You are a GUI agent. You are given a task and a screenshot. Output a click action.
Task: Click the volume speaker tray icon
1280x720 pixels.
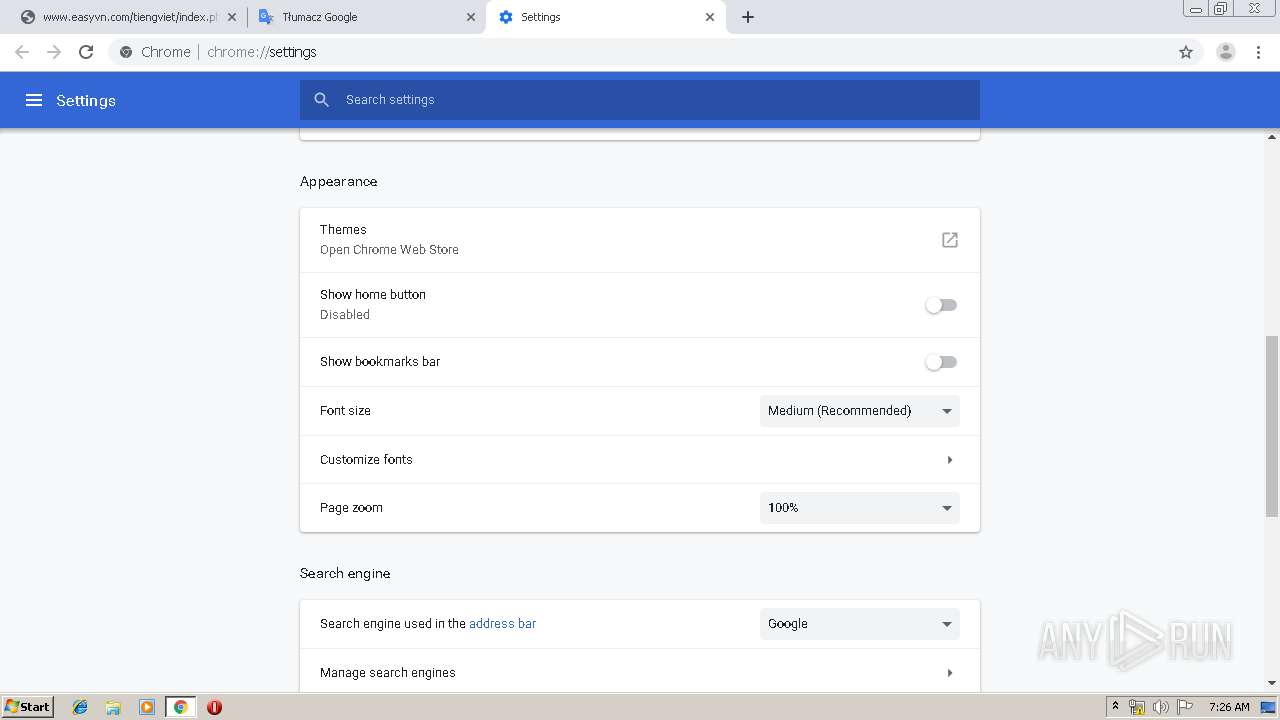click(1161, 707)
